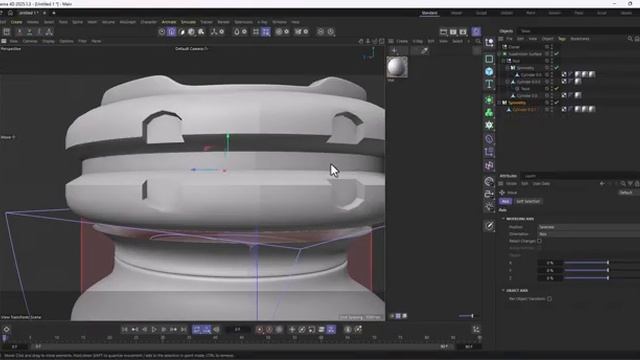
Task: Click Default Camera label in viewport
Action: [191, 49]
